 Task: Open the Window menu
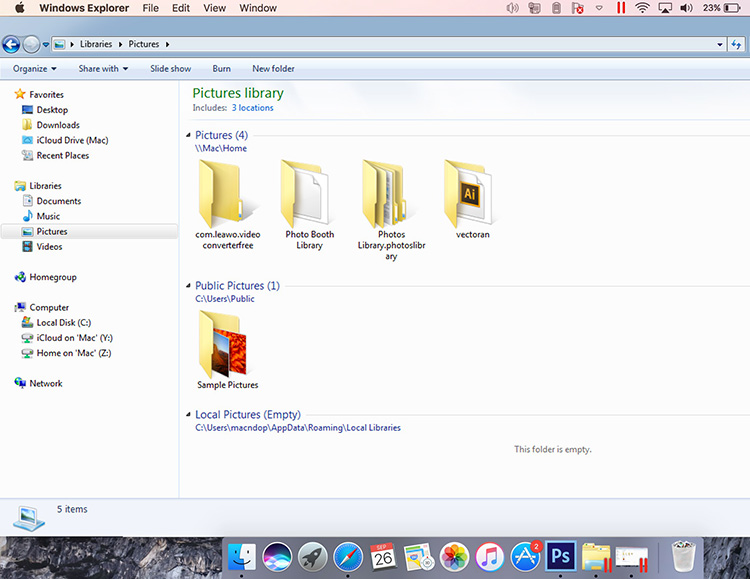[258, 8]
